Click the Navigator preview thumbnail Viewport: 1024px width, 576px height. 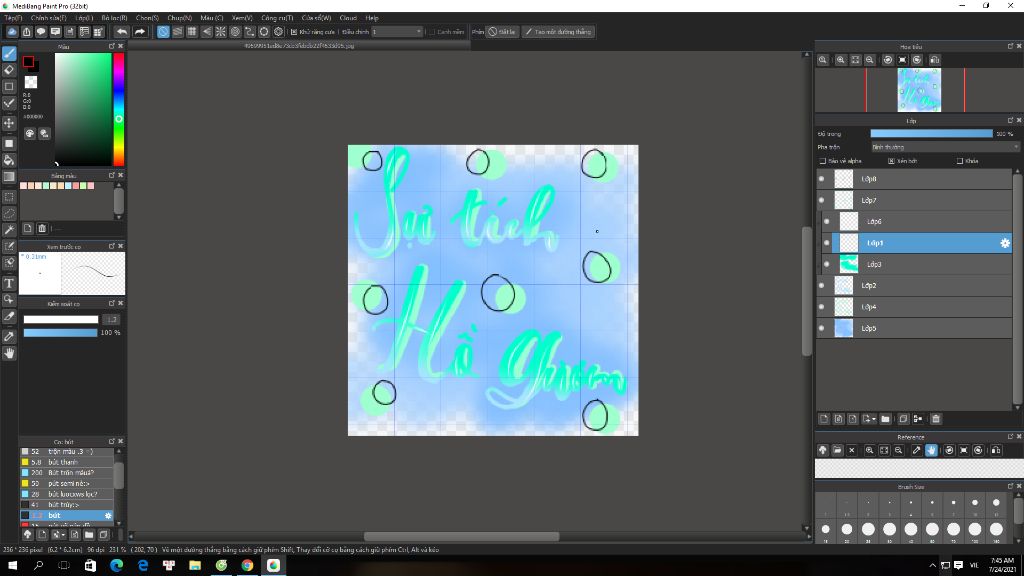919,90
